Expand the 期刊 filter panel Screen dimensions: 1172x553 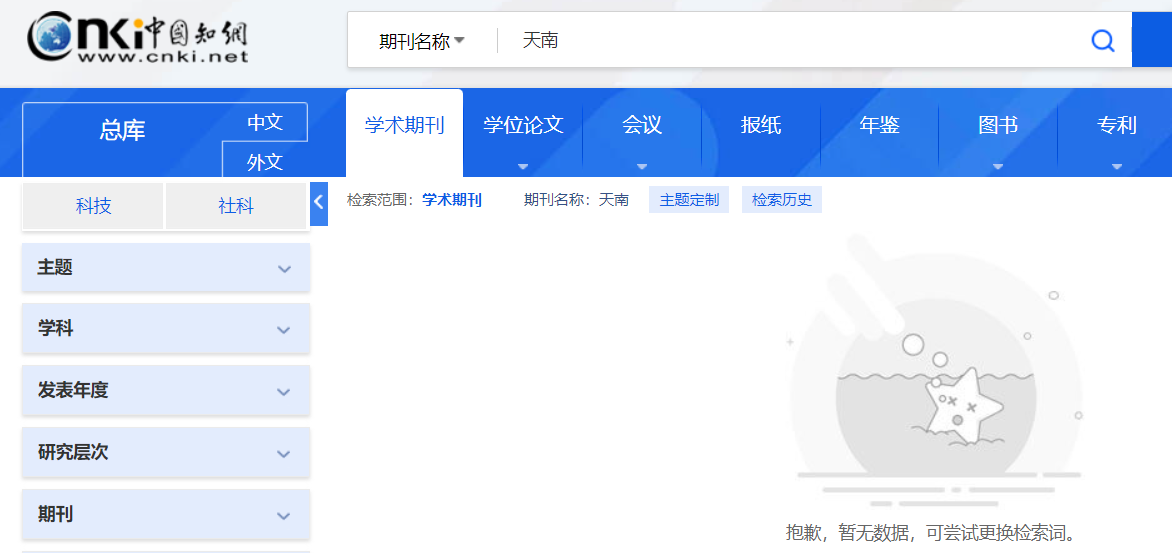[x=166, y=515]
